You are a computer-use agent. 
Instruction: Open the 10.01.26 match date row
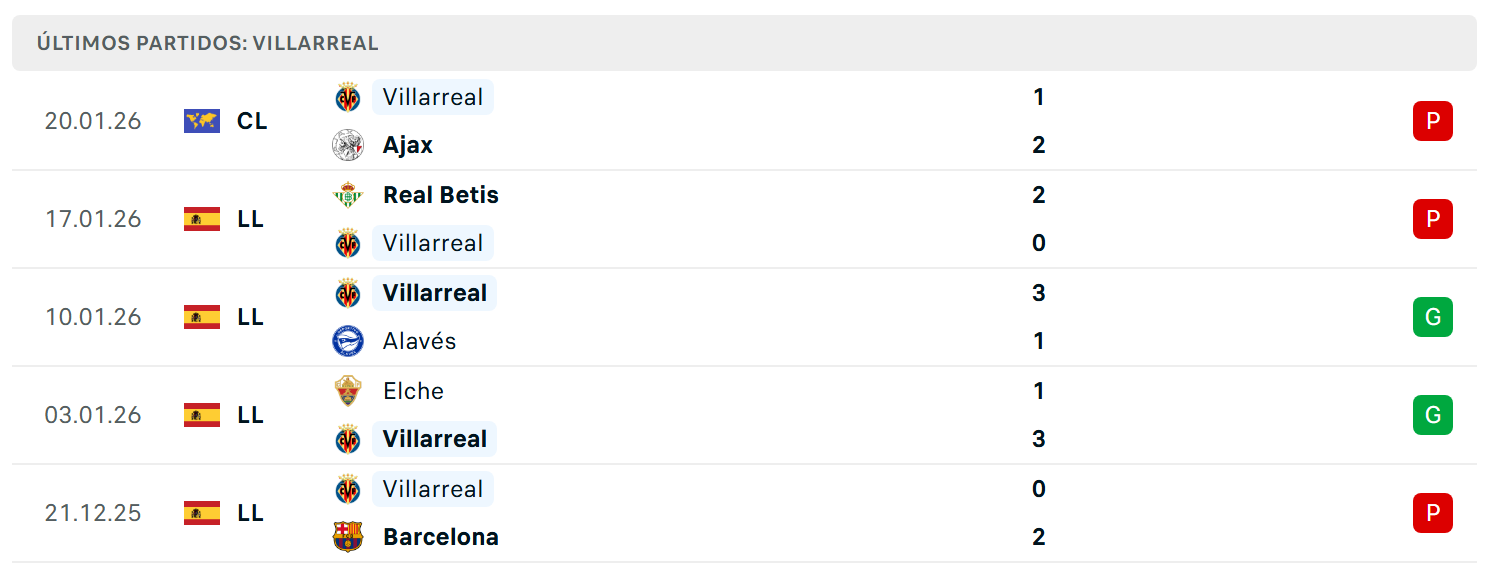point(744,317)
